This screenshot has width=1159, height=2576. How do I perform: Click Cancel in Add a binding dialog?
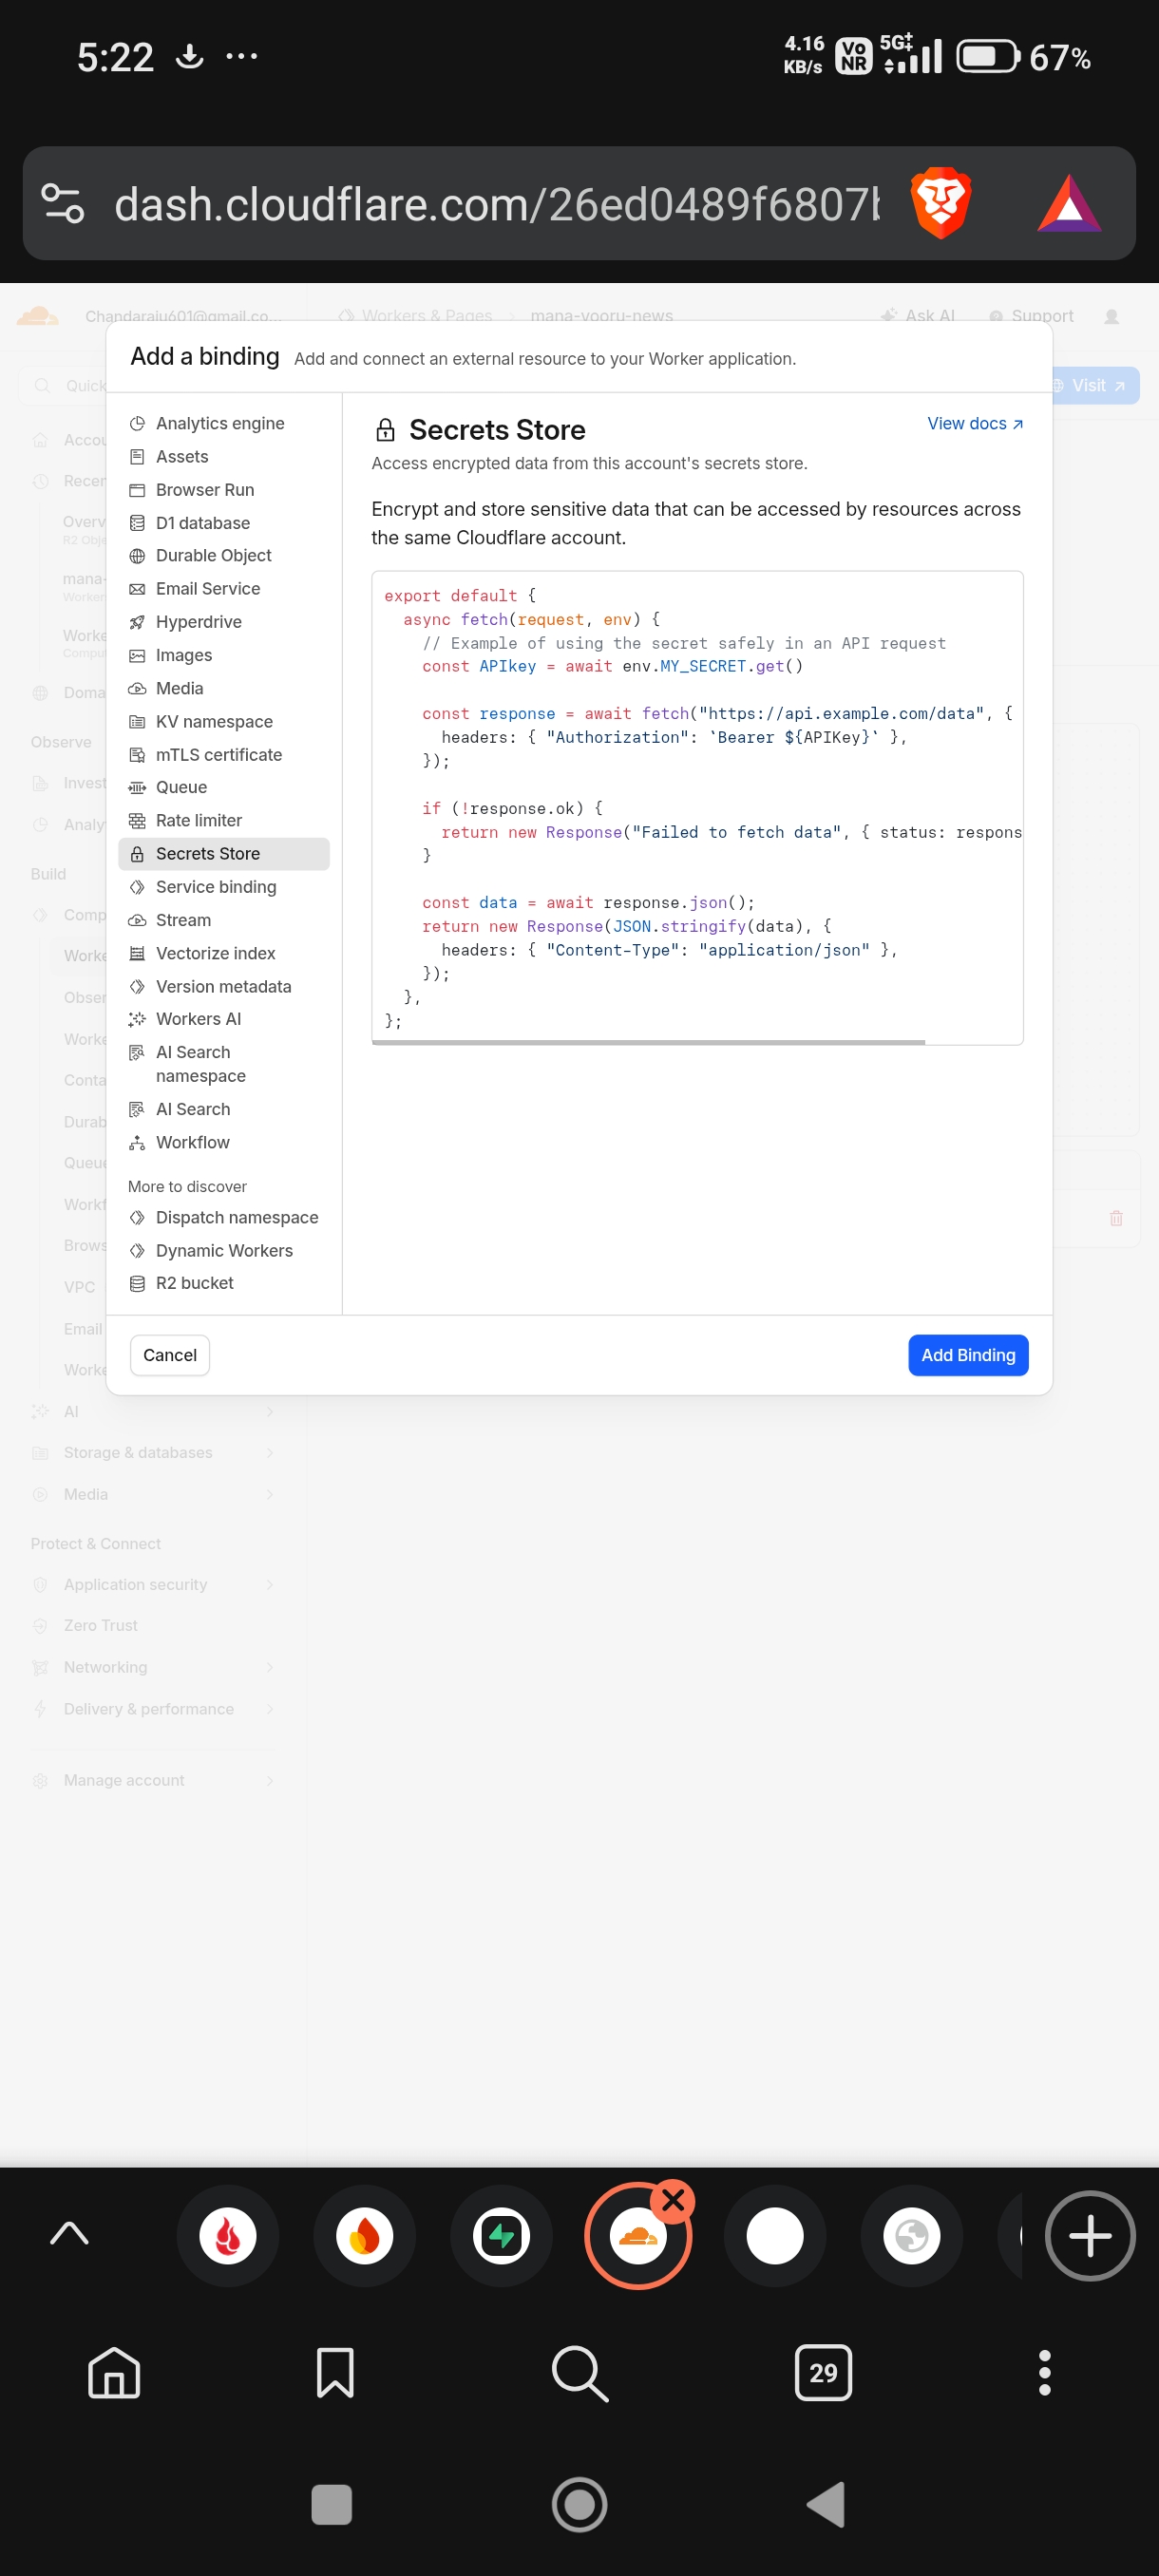click(x=170, y=1355)
